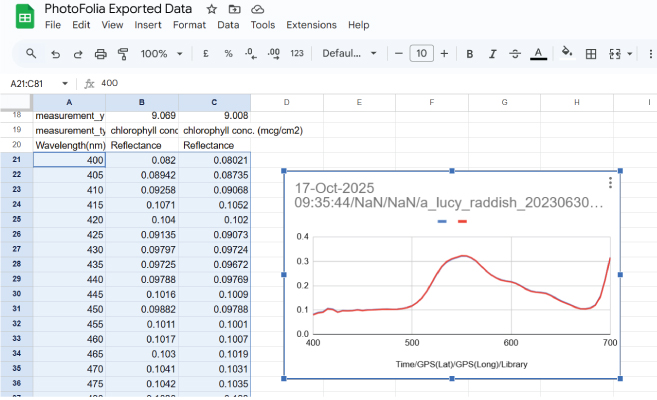Viewport: 657px width, 400px height.
Task: Open the Data menu
Action: tap(228, 25)
